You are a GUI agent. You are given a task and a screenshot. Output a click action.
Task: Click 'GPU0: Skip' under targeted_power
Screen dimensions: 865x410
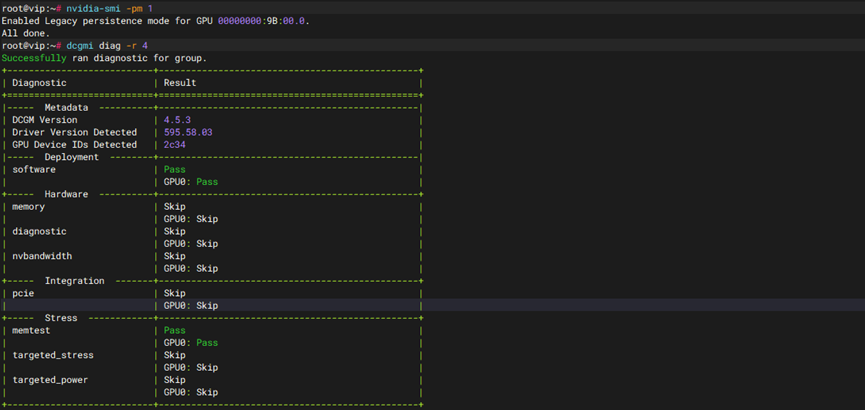191,392
